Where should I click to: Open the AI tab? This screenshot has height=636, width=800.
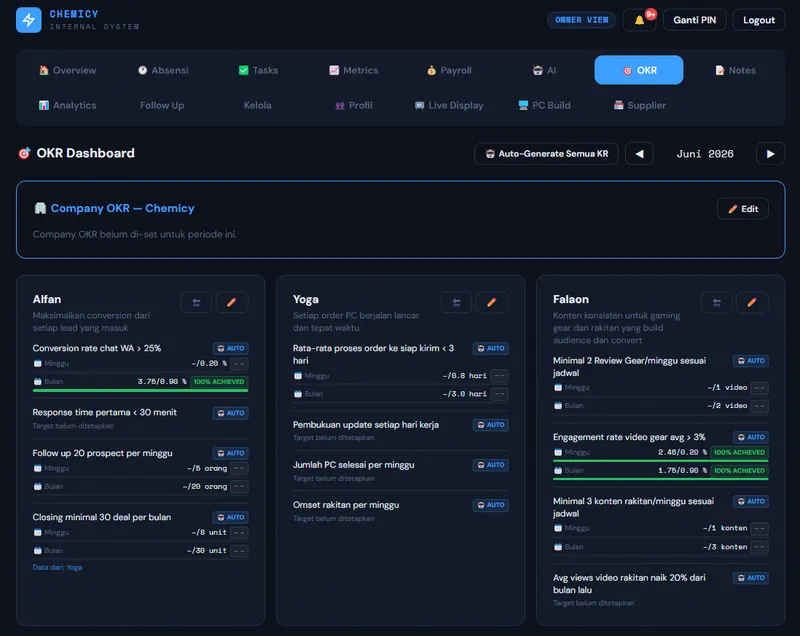[x=544, y=70]
